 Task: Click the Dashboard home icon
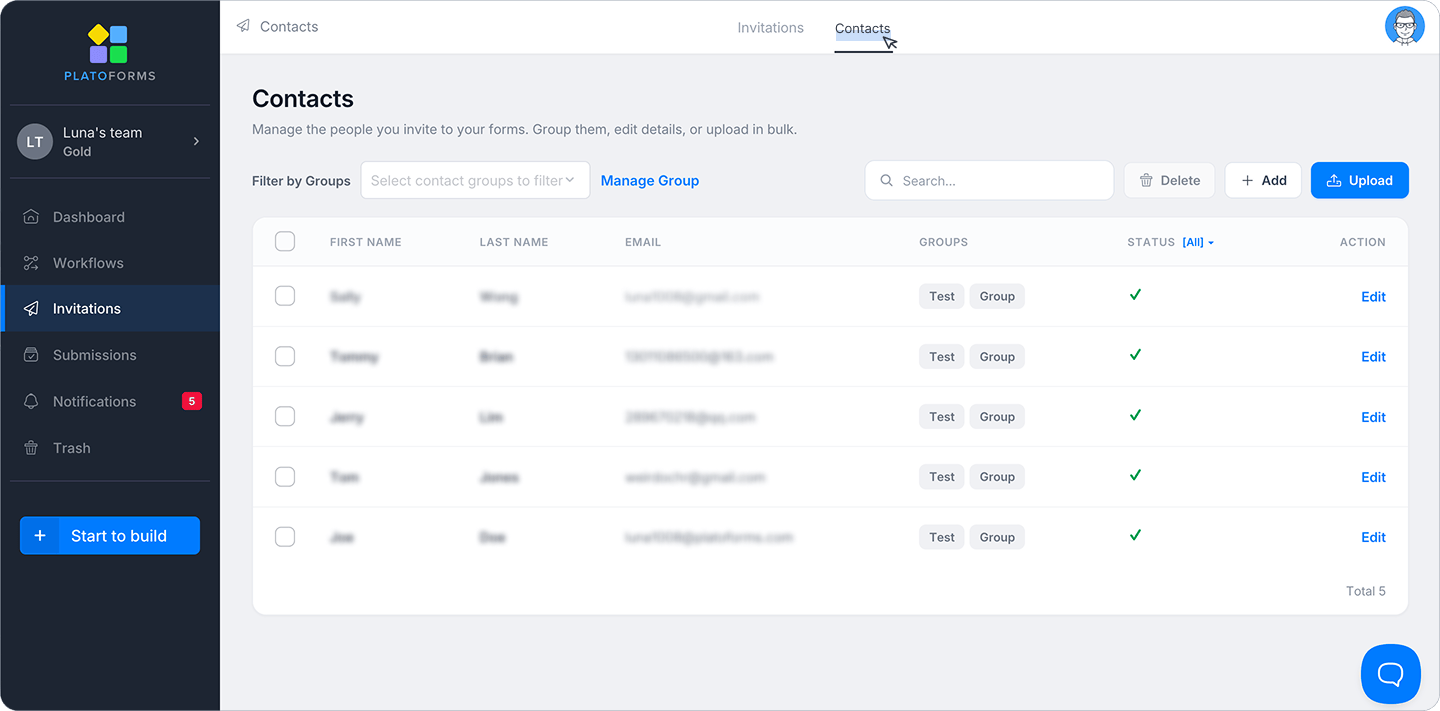[31, 217]
